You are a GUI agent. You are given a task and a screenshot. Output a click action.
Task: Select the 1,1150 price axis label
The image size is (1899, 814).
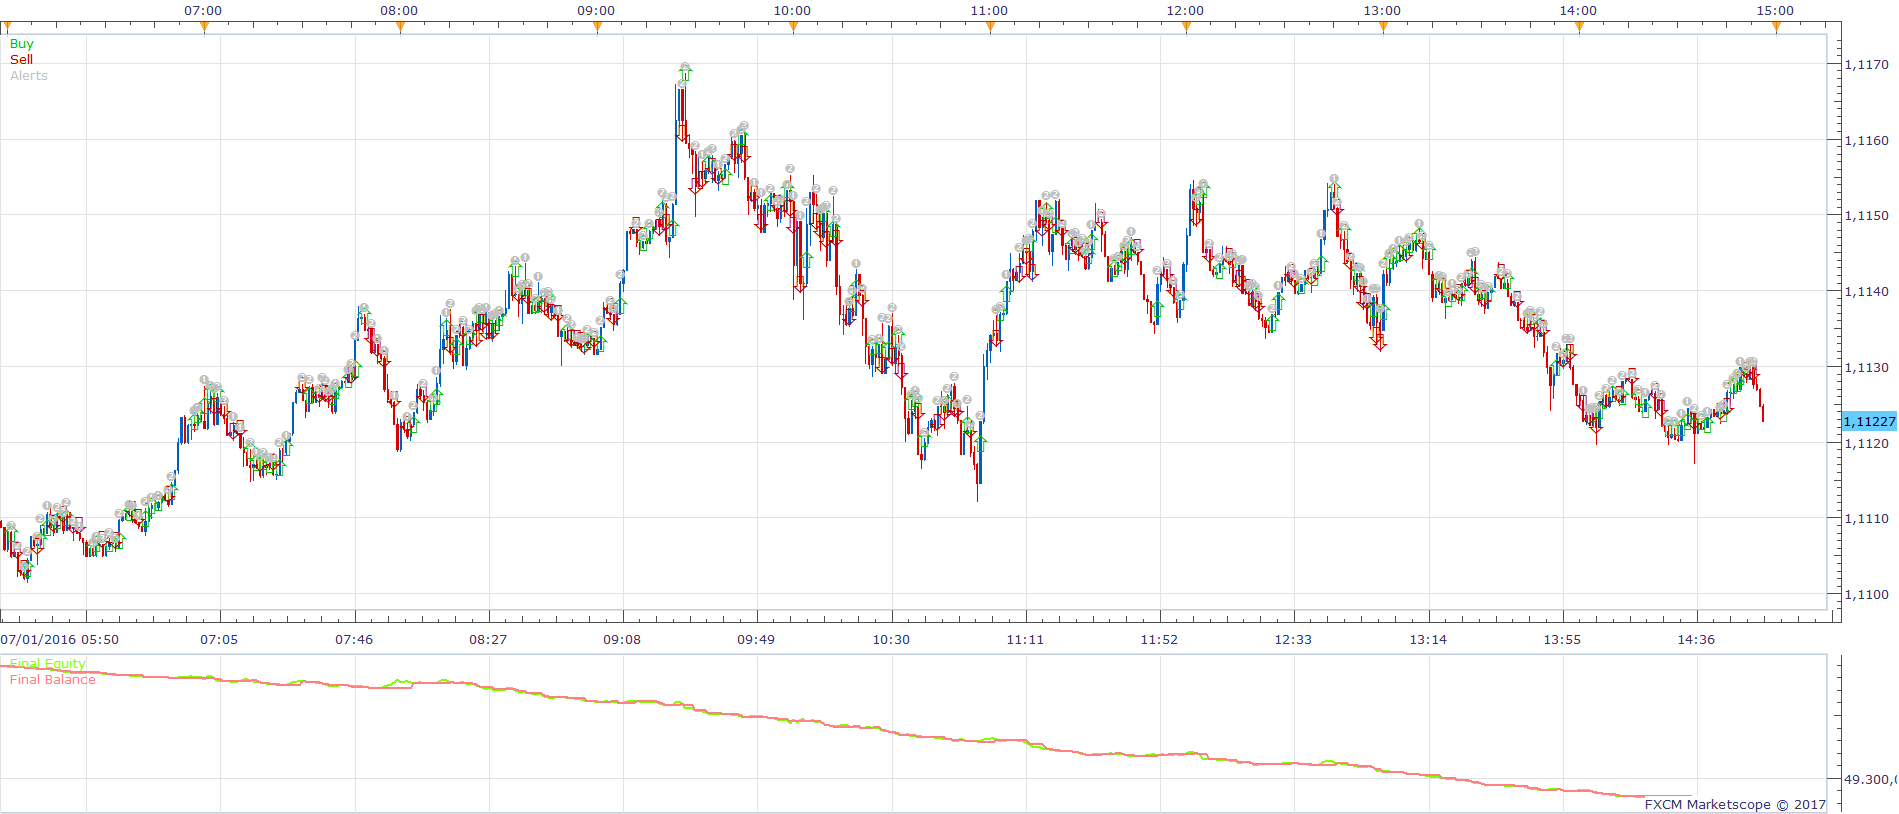tap(1867, 216)
